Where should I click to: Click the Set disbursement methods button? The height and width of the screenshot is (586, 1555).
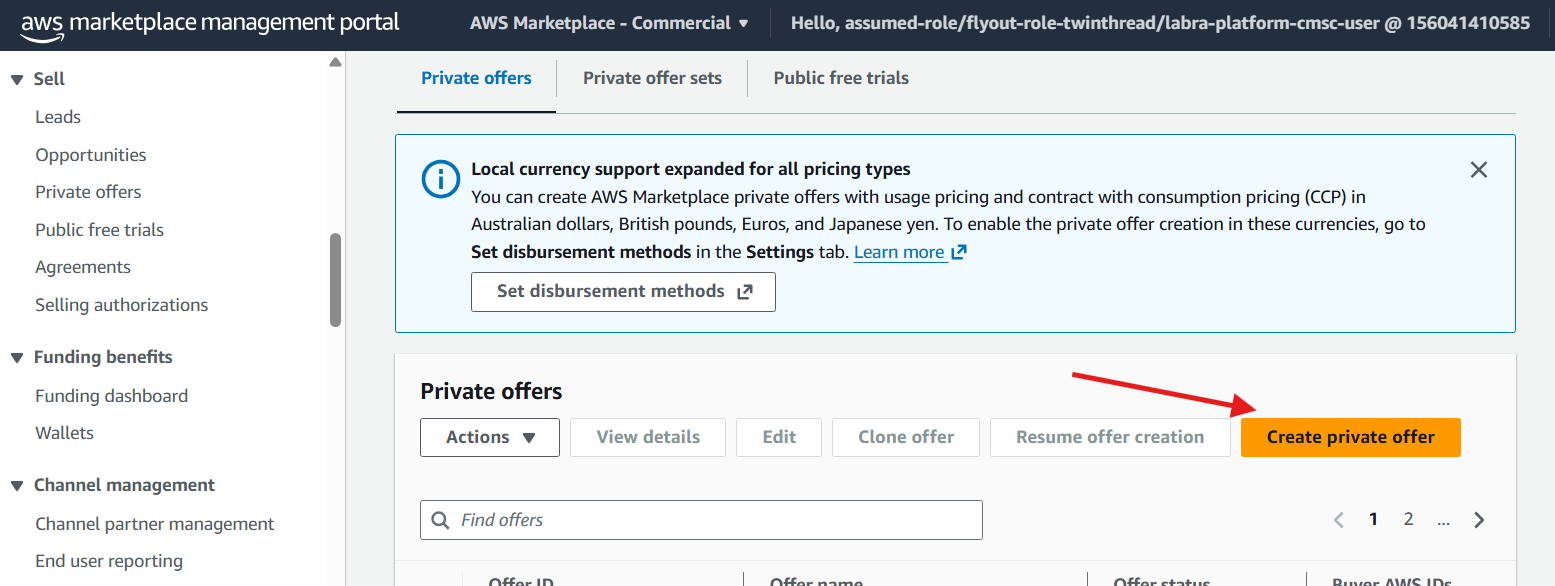tap(623, 292)
